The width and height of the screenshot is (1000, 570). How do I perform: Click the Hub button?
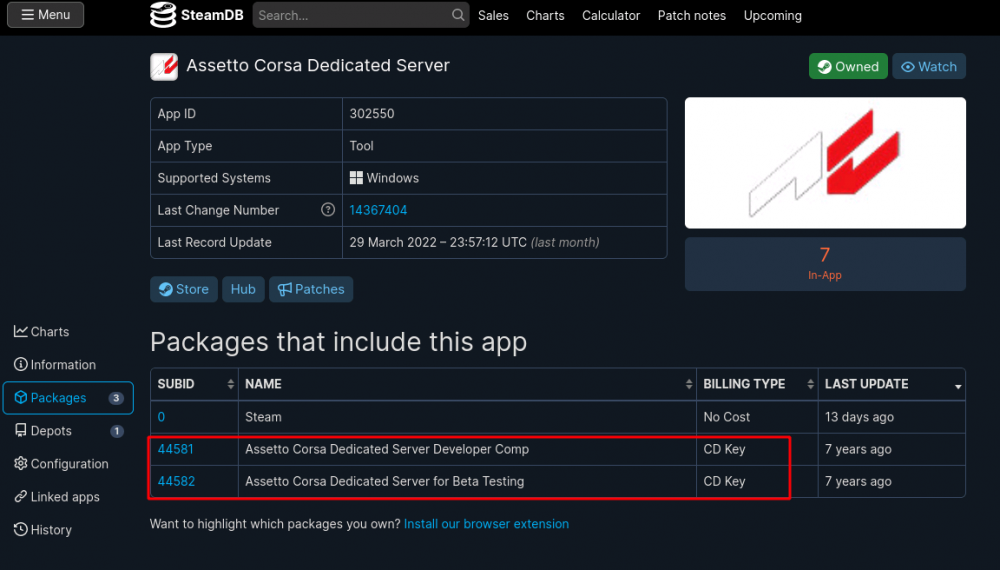pyautogui.click(x=243, y=289)
